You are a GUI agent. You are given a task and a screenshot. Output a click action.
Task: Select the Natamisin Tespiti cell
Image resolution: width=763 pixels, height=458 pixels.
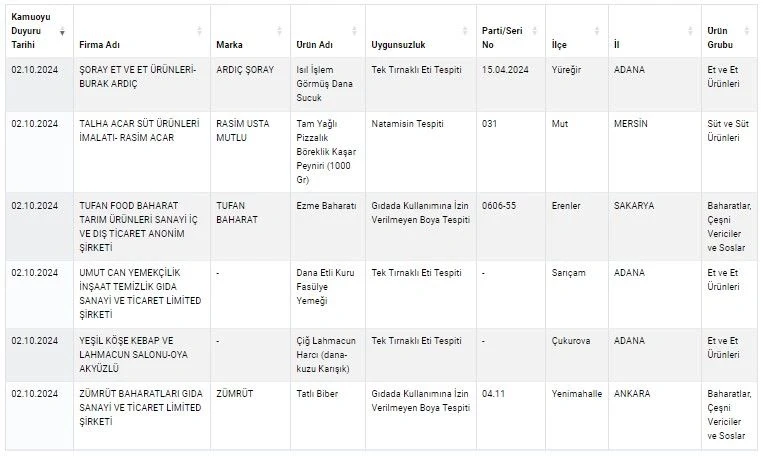[x=421, y=152]
